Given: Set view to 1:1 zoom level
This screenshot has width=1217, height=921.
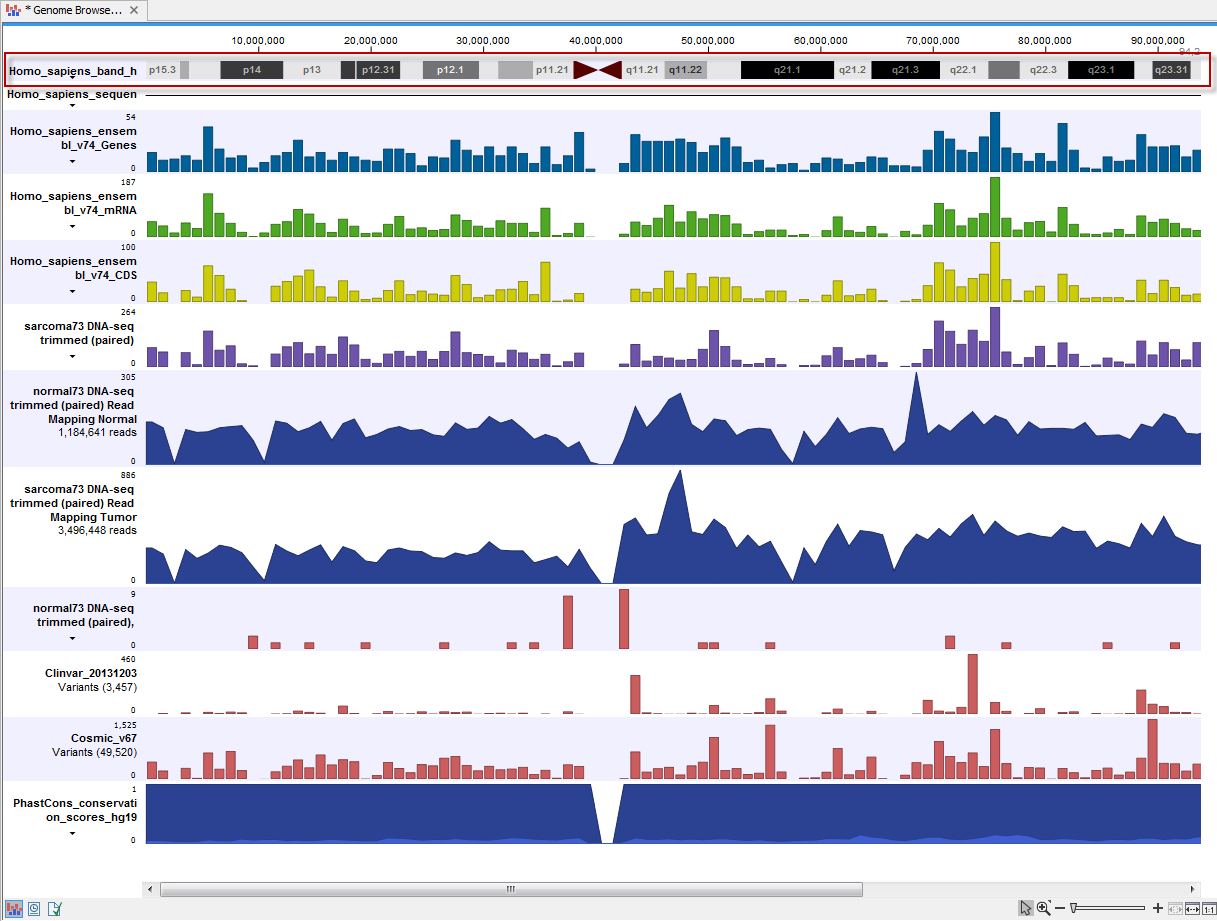Looking at the screenshot, I should coord(1207,908).
